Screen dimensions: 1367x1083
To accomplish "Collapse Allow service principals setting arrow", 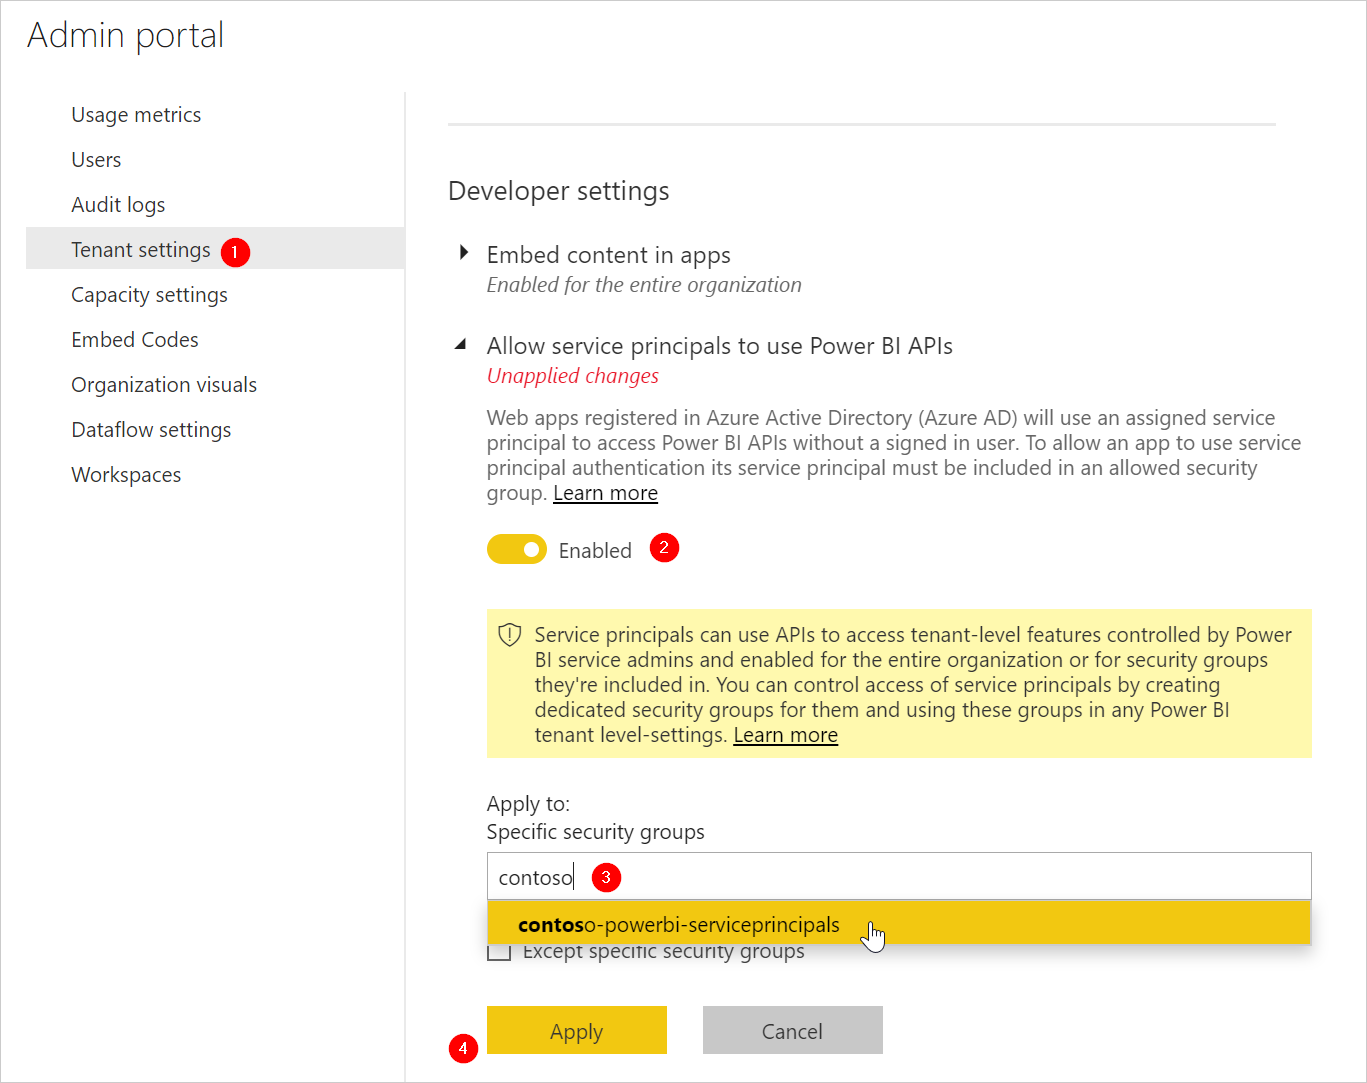I will (x=461, y=344).
